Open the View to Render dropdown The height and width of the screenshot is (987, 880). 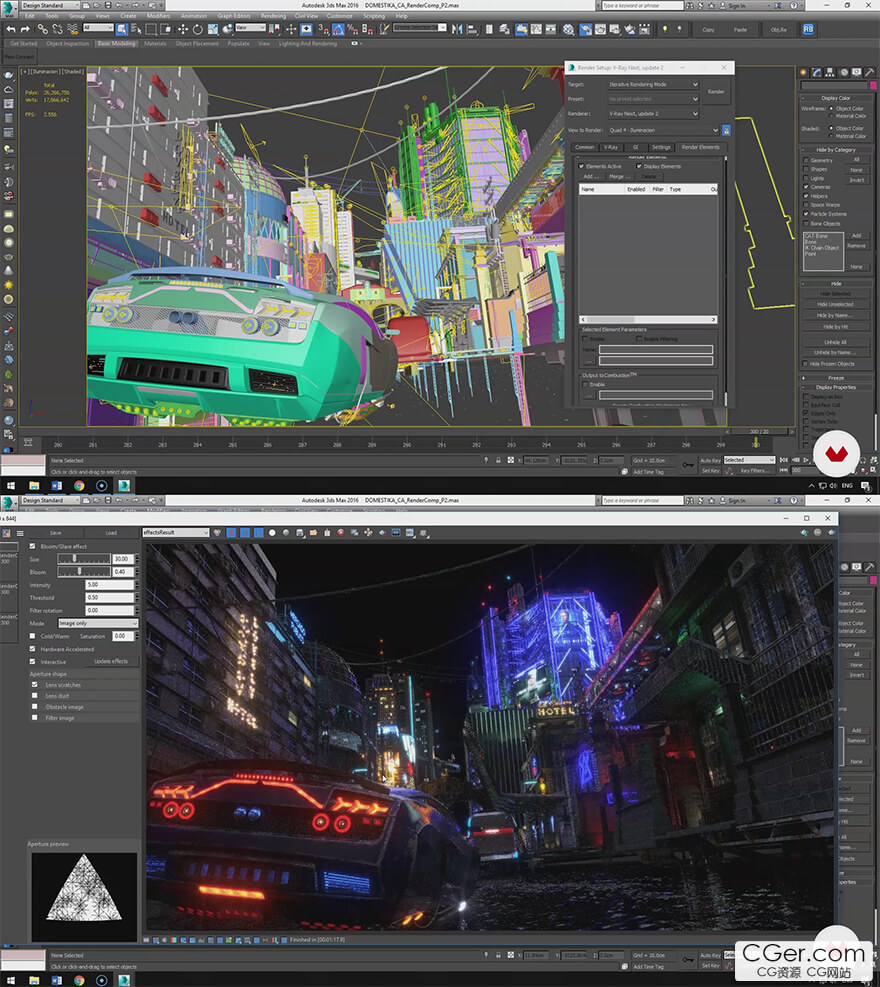663,130
